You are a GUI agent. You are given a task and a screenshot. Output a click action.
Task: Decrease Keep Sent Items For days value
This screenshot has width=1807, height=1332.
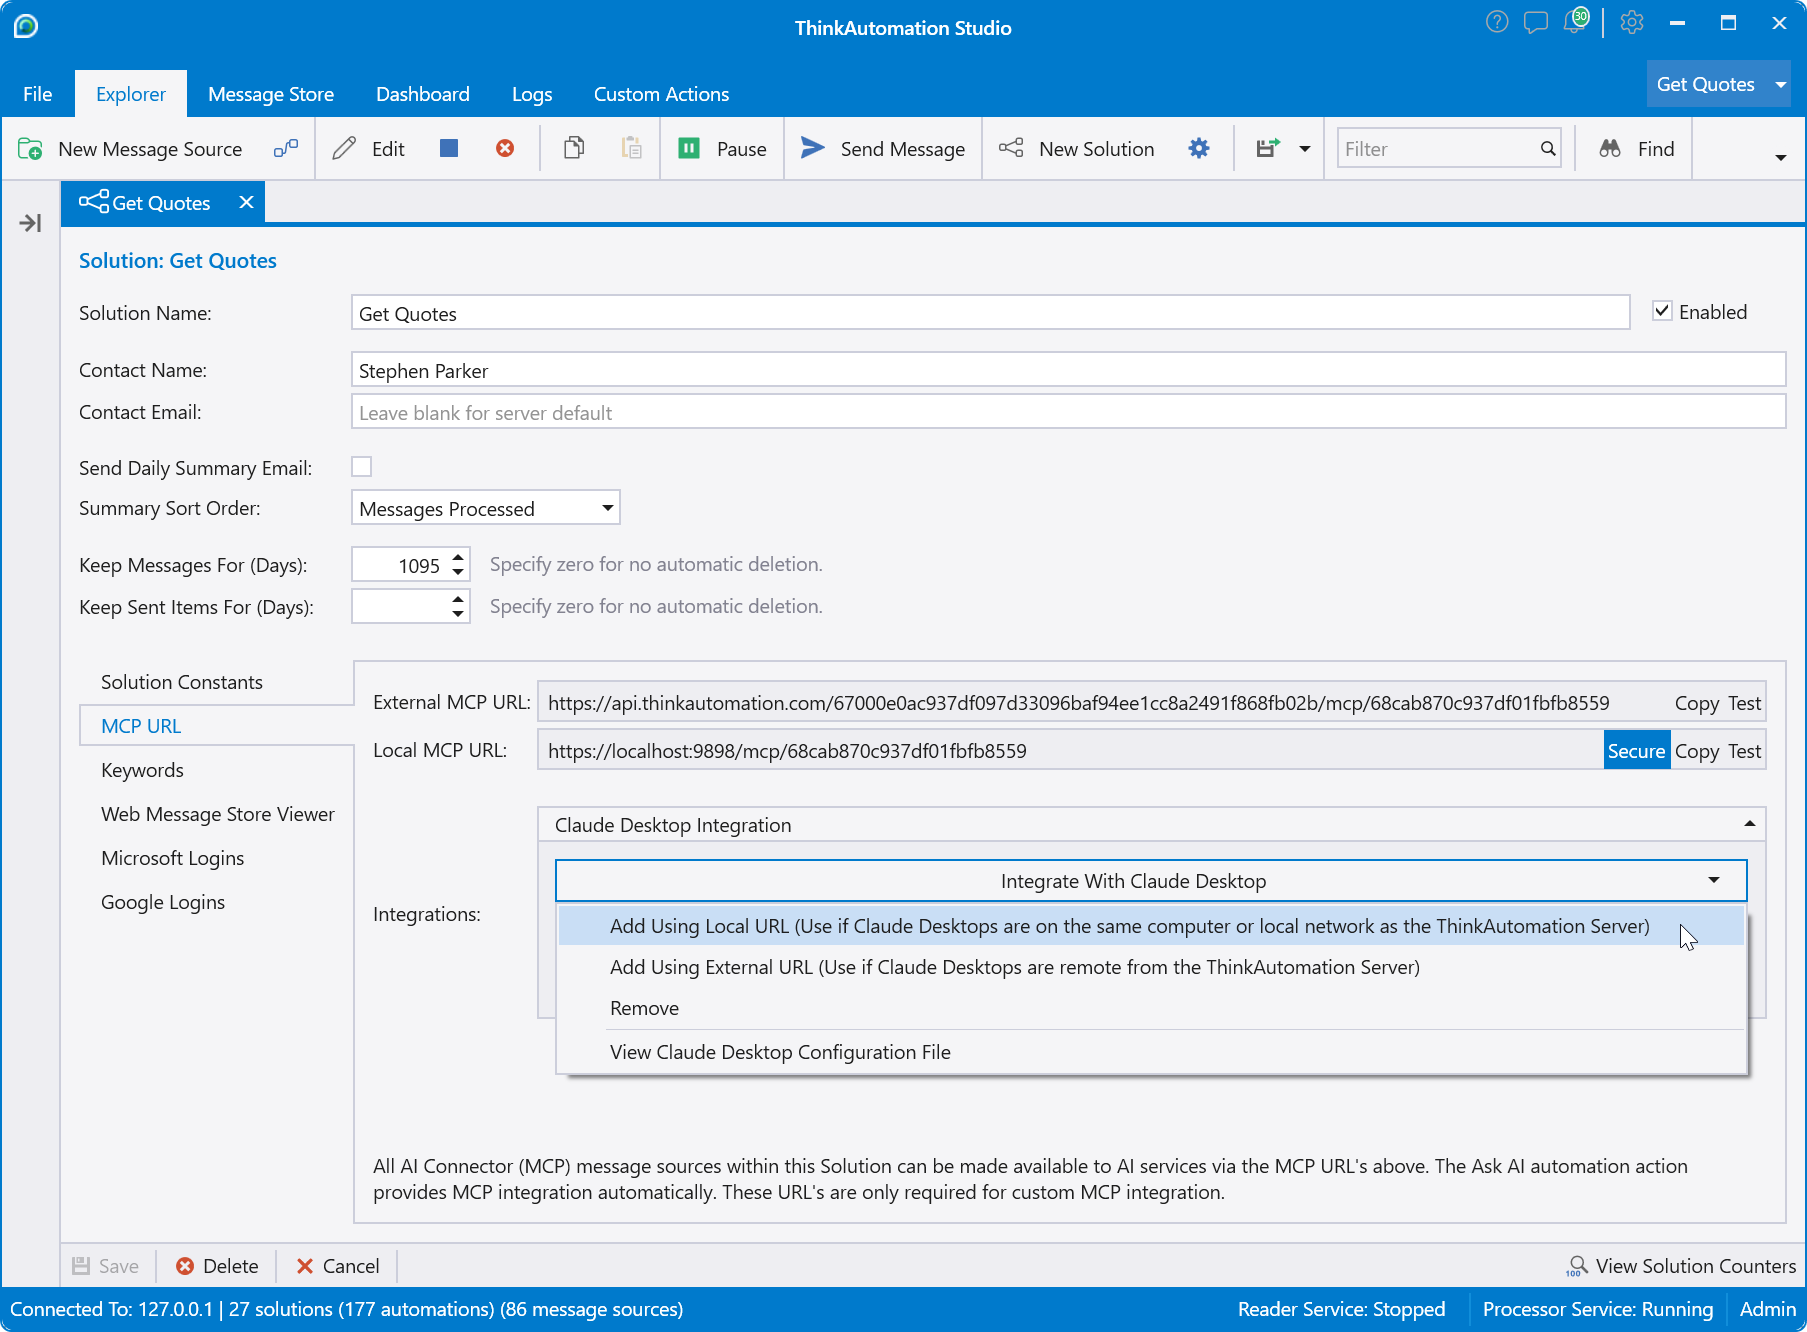[458, 614]
